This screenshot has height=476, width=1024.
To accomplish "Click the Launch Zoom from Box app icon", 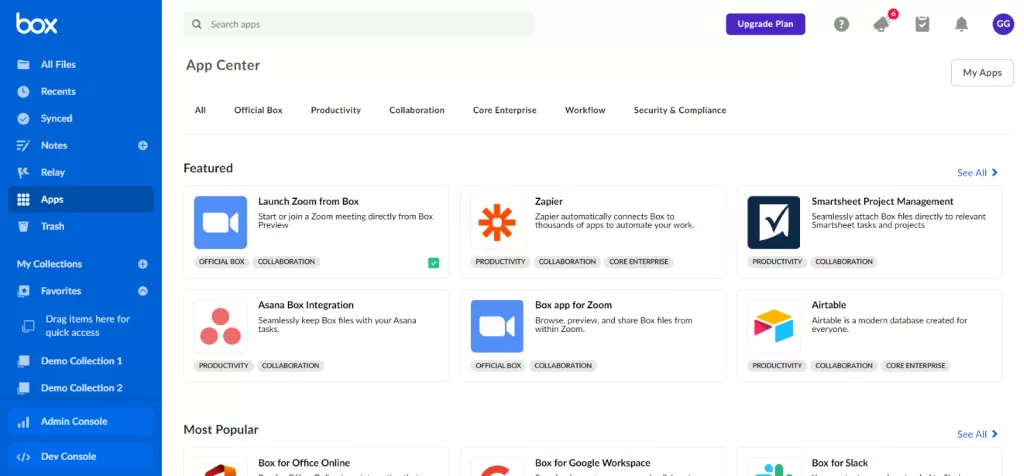I will [x=221, y=223].
